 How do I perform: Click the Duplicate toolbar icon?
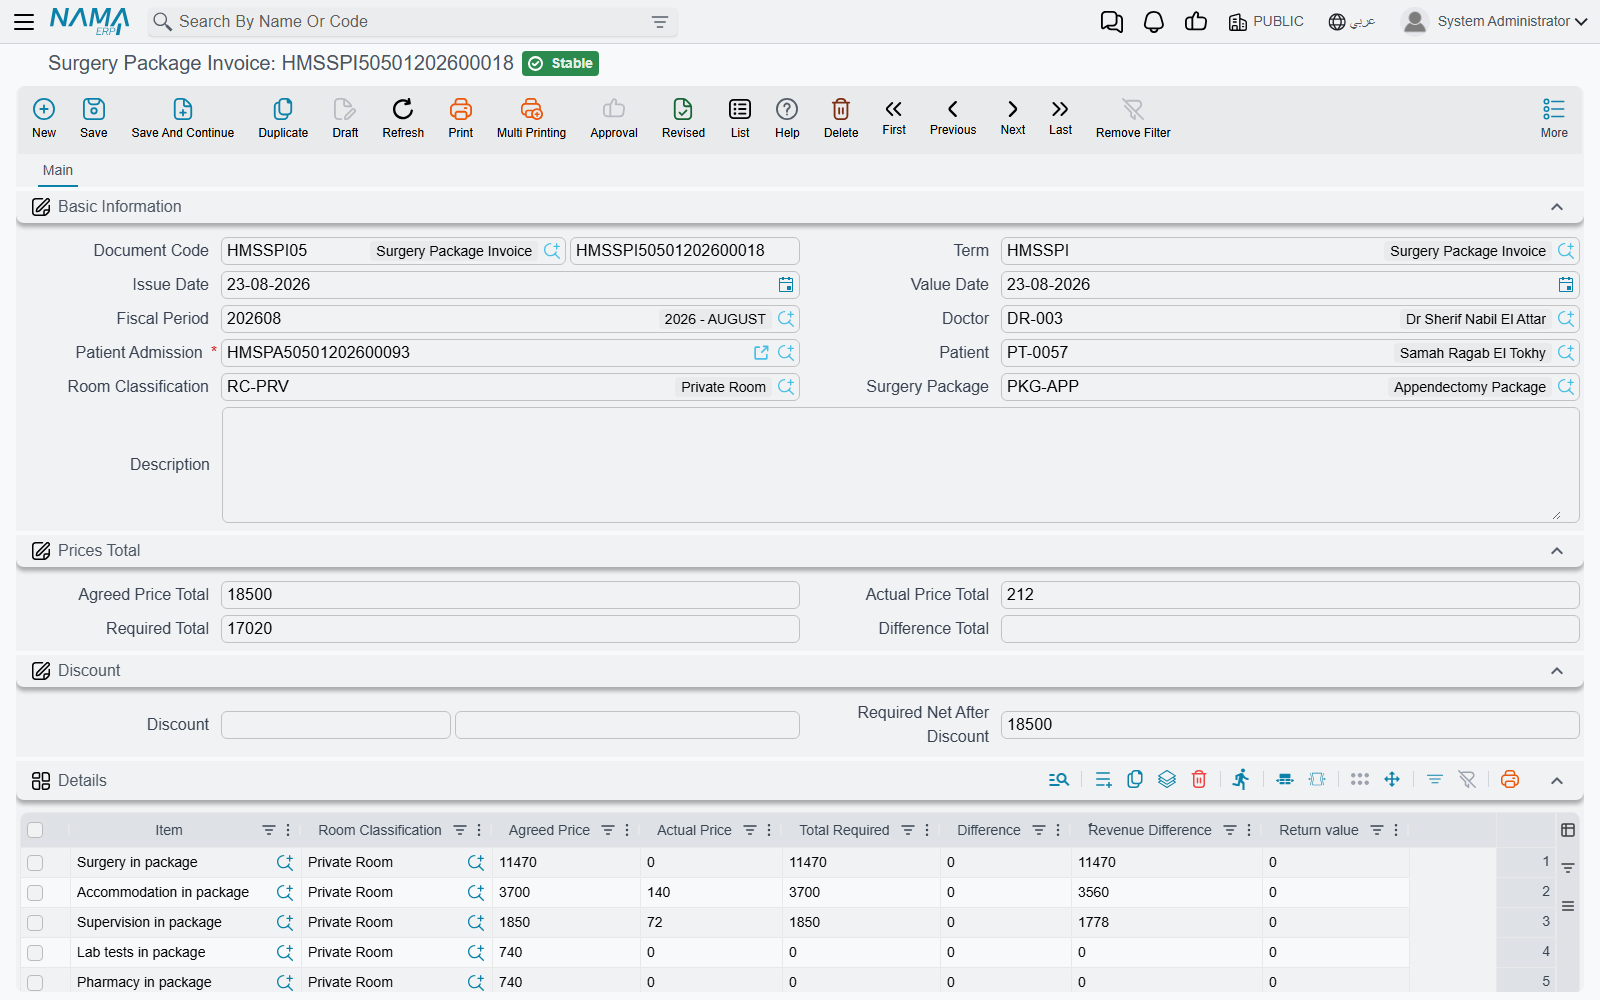click(283, 109)
